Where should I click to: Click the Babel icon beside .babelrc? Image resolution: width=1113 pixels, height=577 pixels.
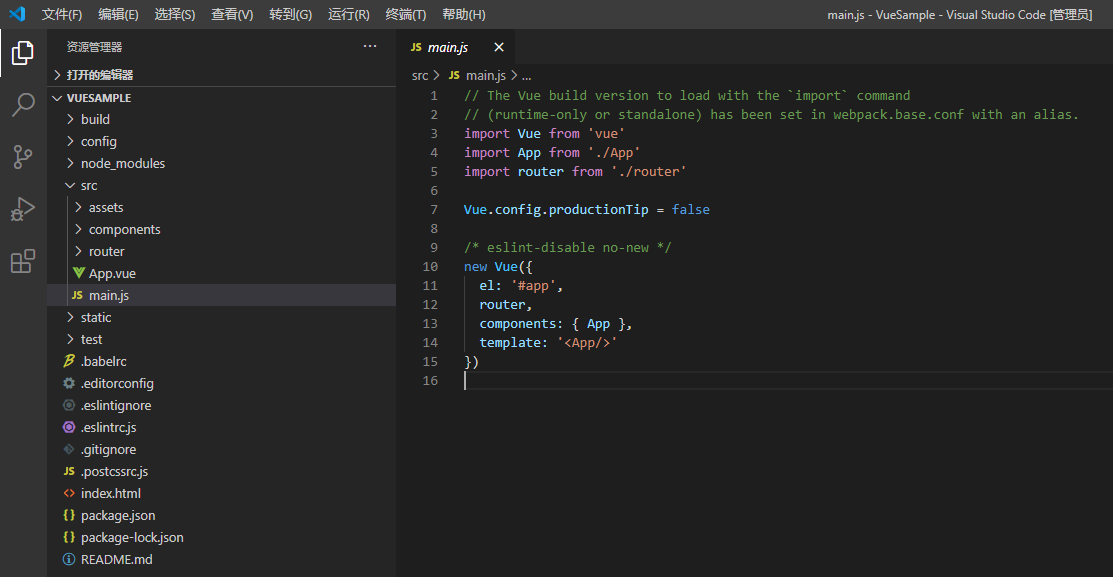[69, 361]
